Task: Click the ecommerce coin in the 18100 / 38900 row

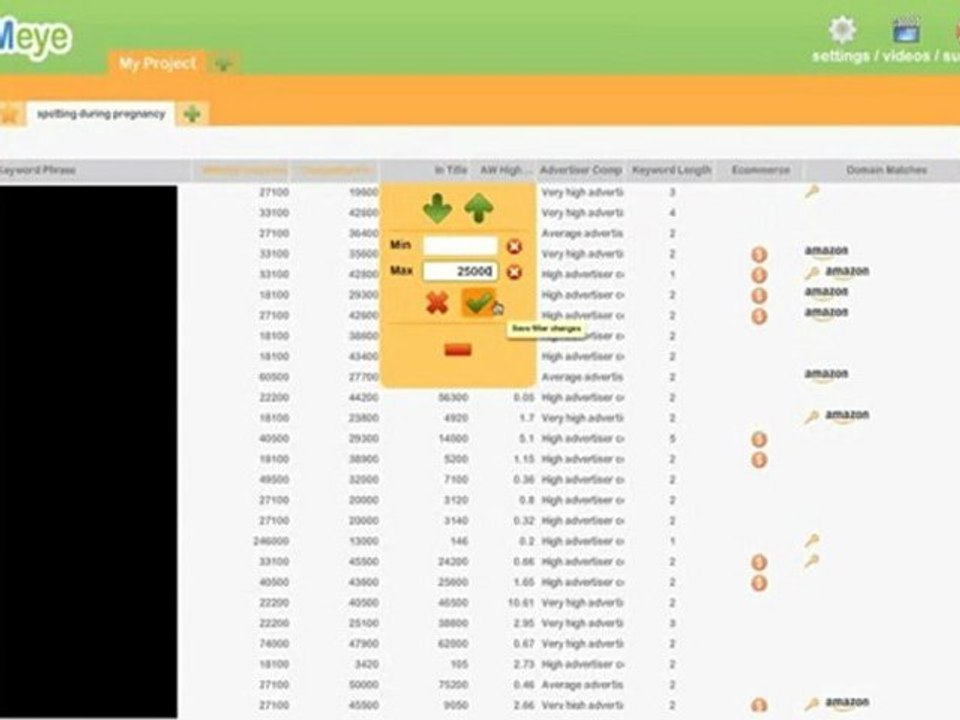Action: click(x=759, y=460)
